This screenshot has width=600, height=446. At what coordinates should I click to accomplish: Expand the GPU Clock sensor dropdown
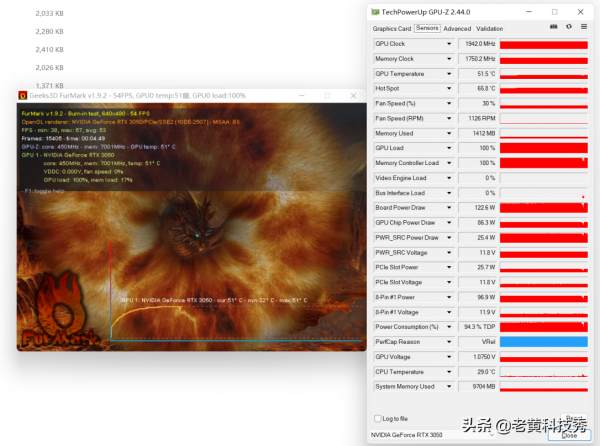[449, 44]
